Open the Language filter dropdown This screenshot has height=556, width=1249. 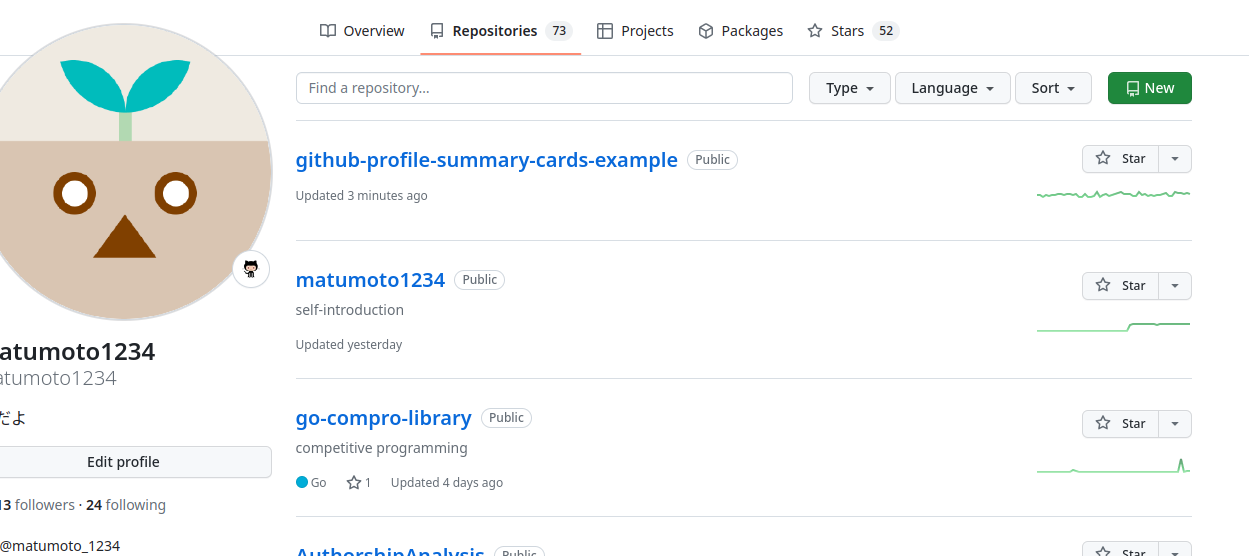coord(953,88)
